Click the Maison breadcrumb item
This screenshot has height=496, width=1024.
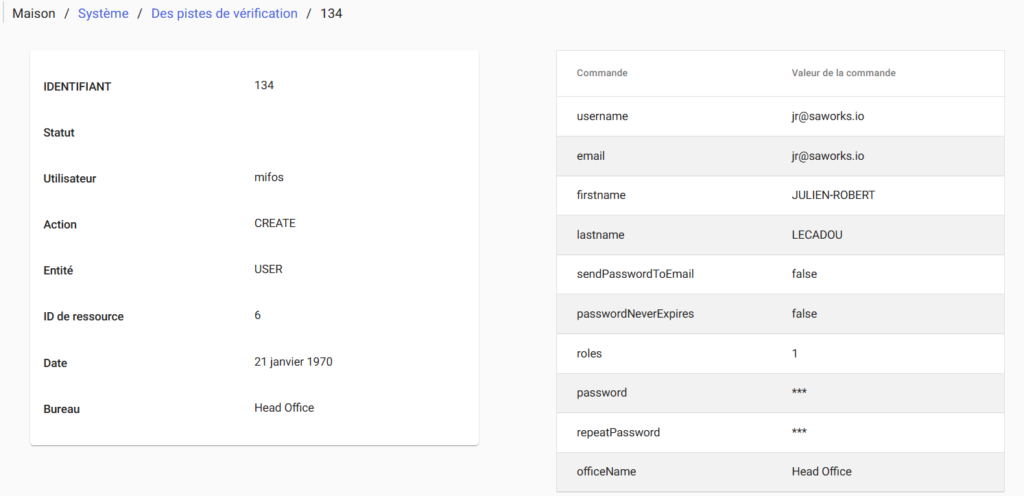(x=34, y=14)
